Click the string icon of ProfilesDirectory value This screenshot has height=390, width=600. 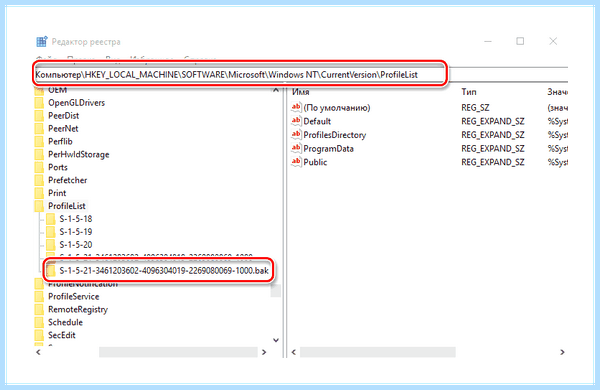coord(296,135)
